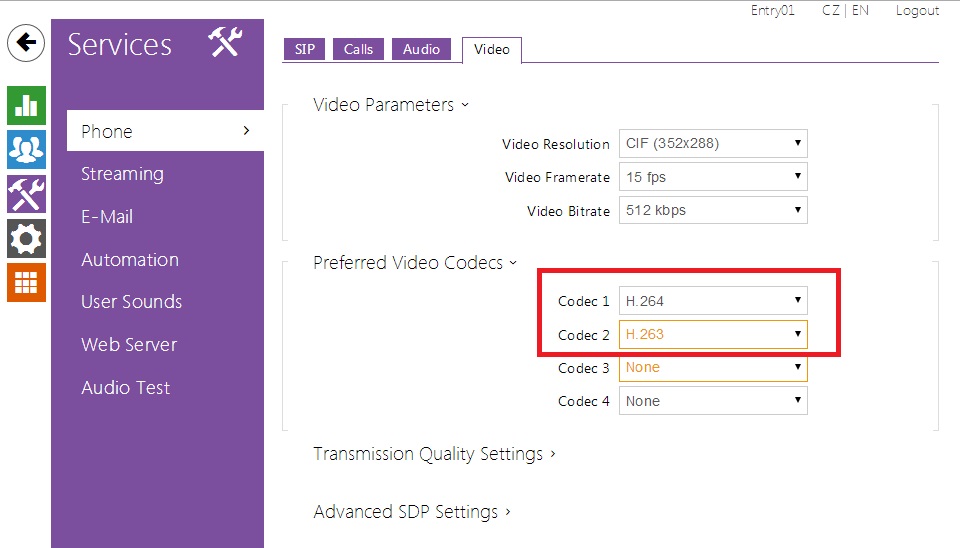The image size is (960, 548).
Task: Click the back arrow icon
Action: click(x=26, y=43)
